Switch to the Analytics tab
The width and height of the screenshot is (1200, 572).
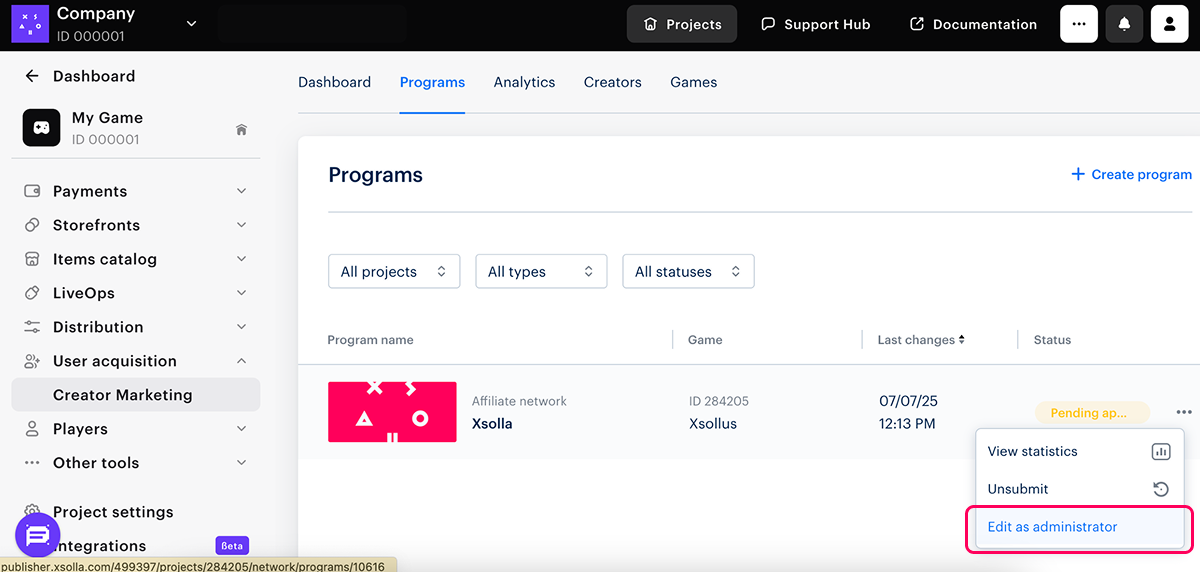tap(524, 82)
